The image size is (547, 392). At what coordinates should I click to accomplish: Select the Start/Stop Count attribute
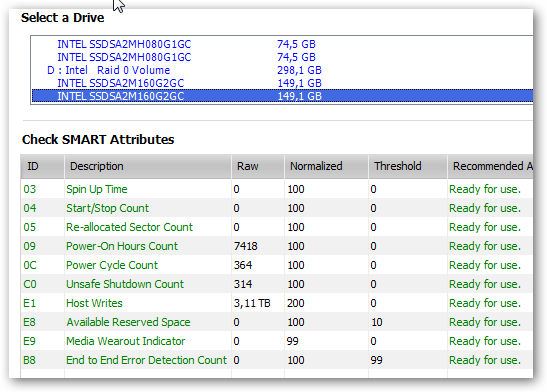(107, 208)
